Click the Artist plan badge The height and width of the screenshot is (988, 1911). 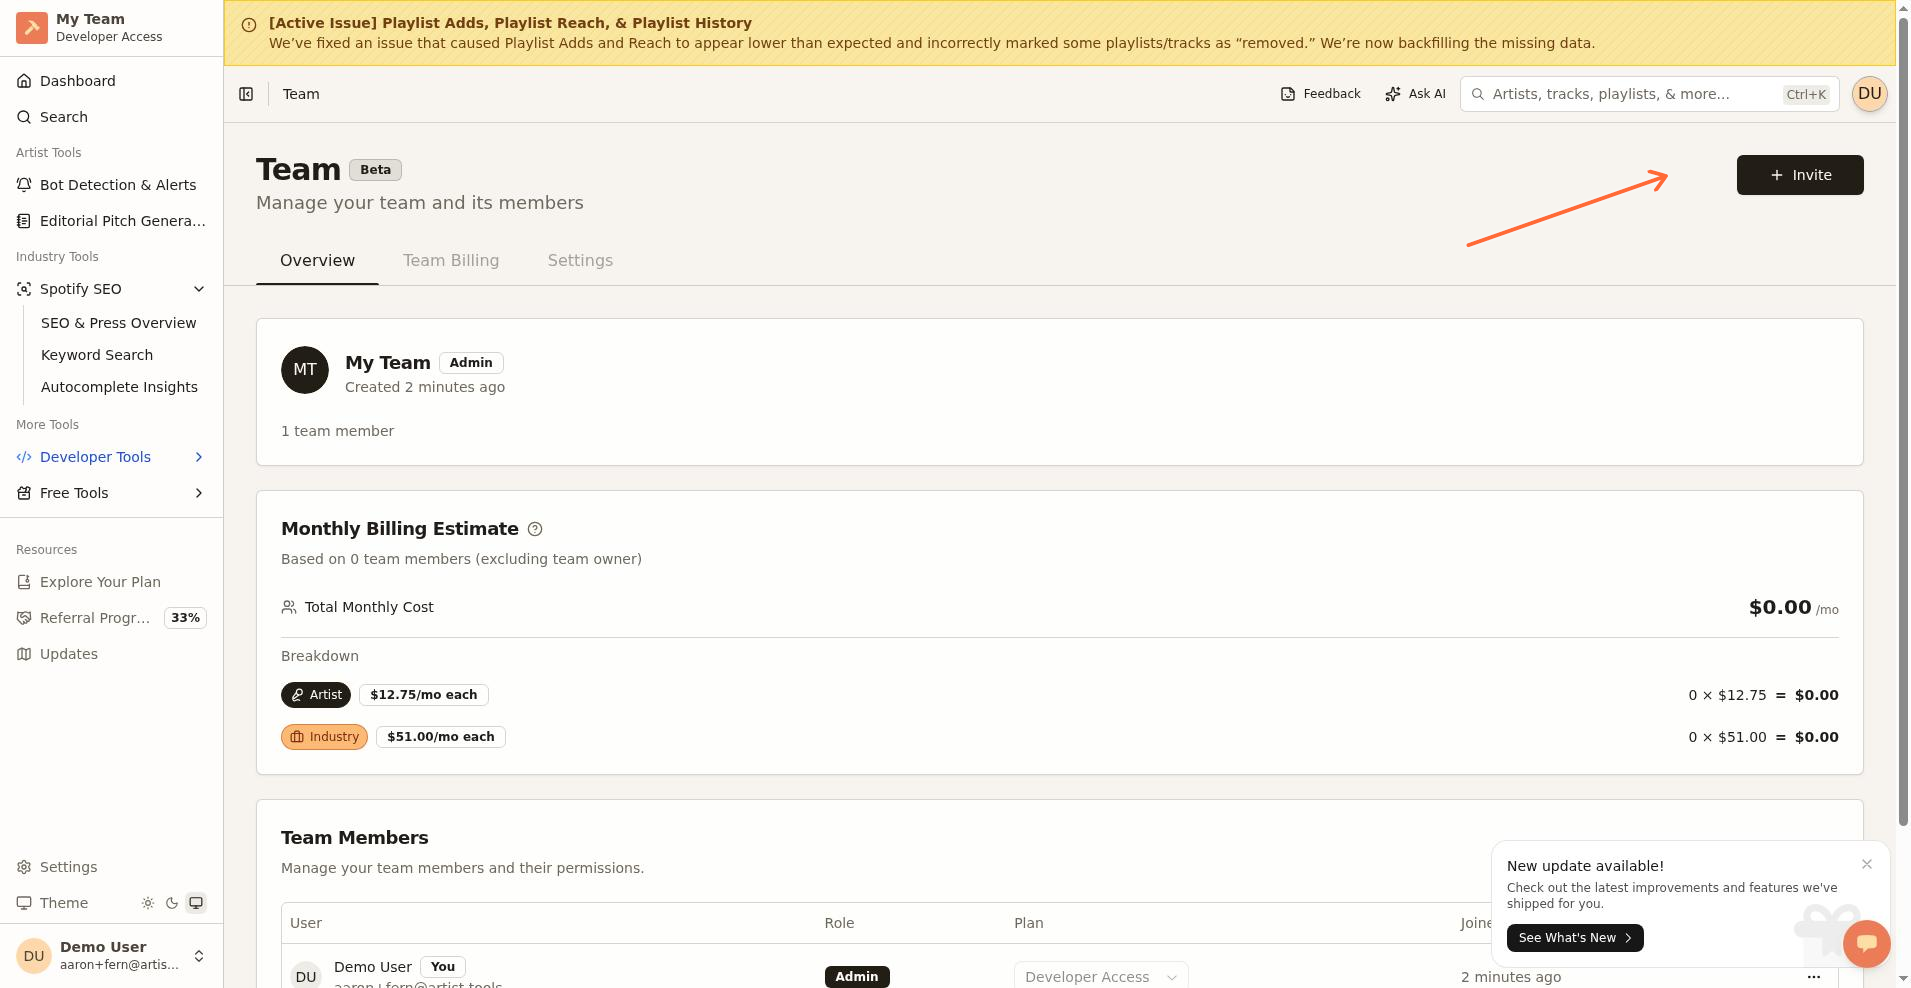[x=316, y=695]
